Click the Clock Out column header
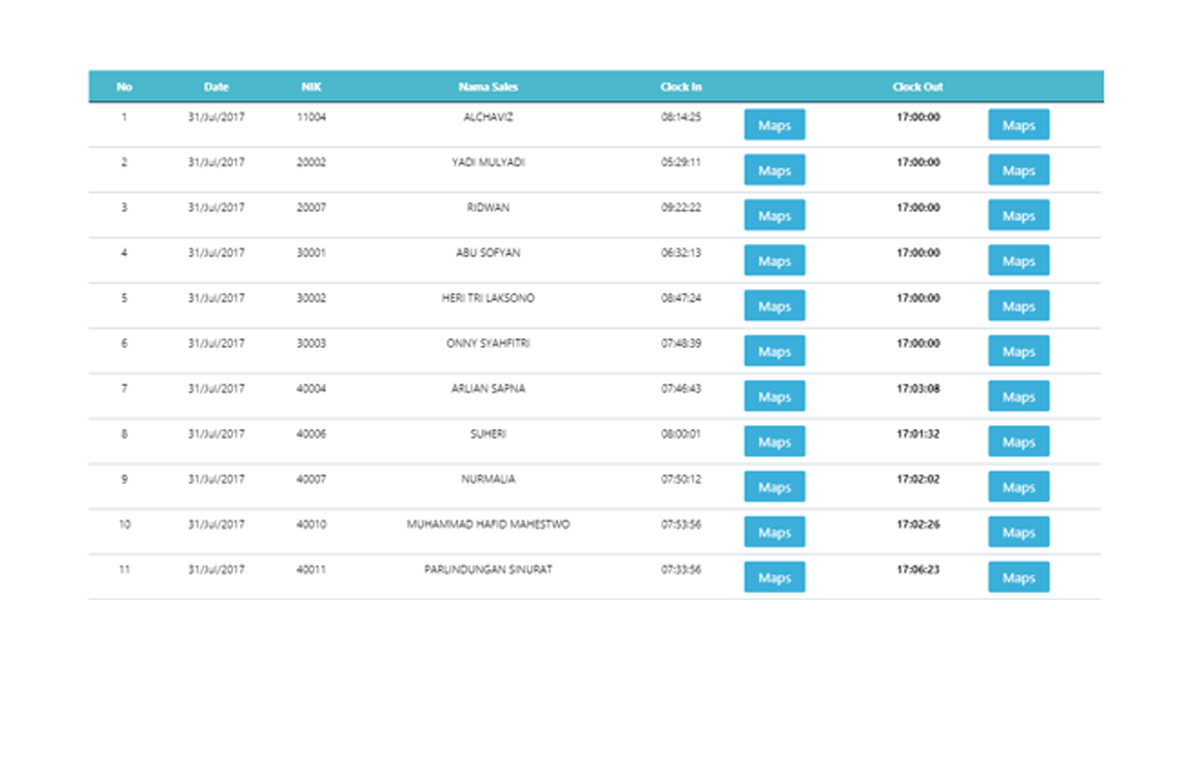Screen dimensions: 1200x772 click(x=917, y=87)
